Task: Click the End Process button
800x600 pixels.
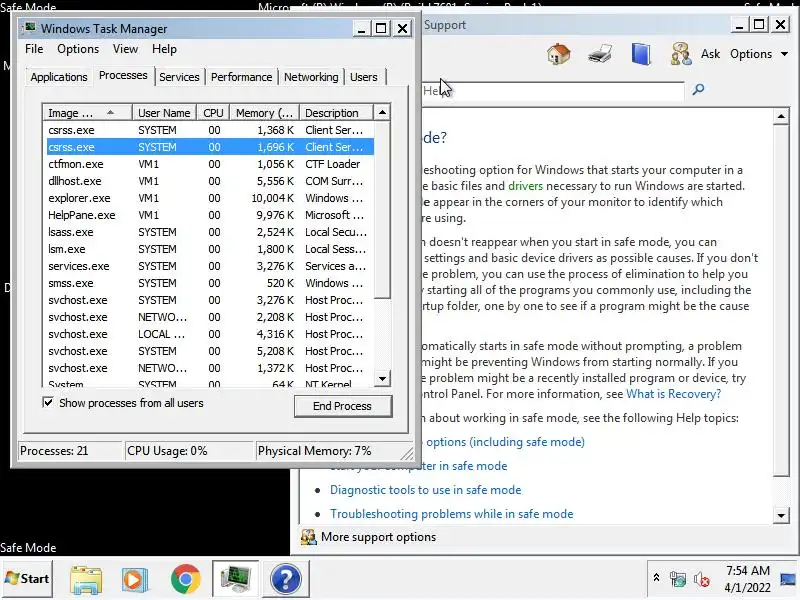Action: coord(342,406)
